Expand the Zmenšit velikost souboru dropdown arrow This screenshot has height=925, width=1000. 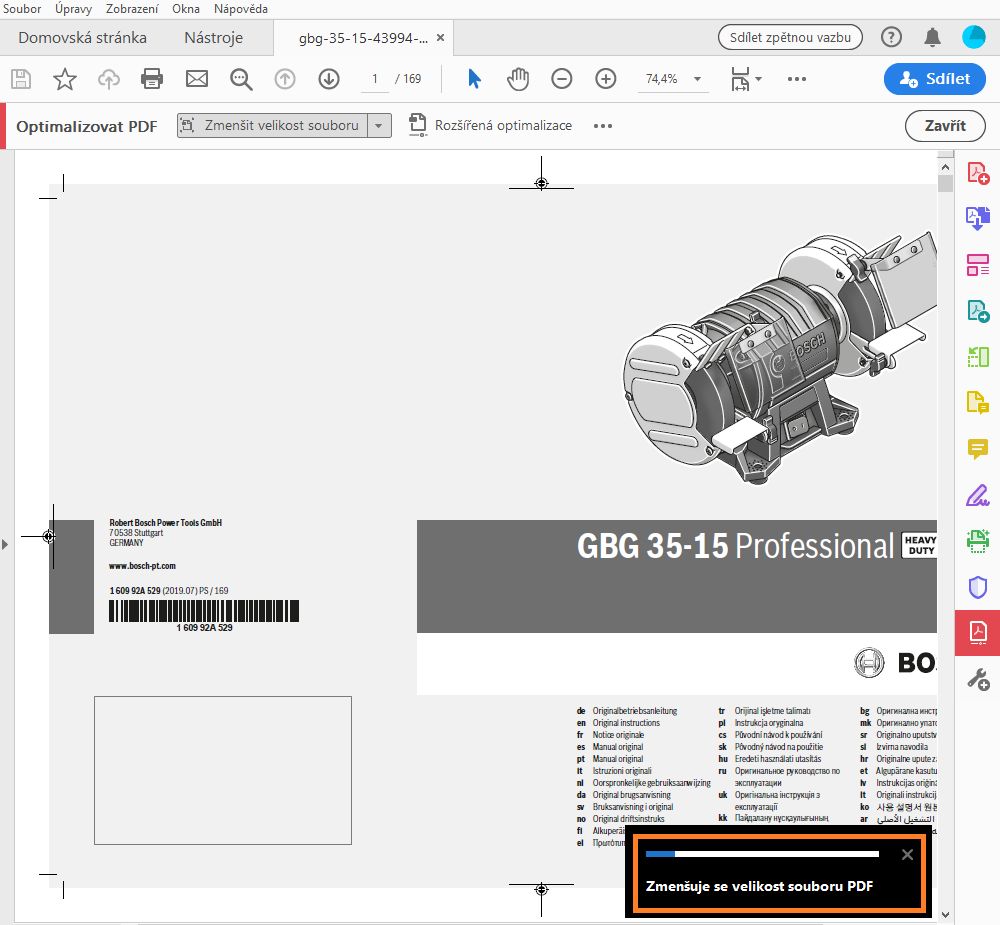[x=379, y=126]
